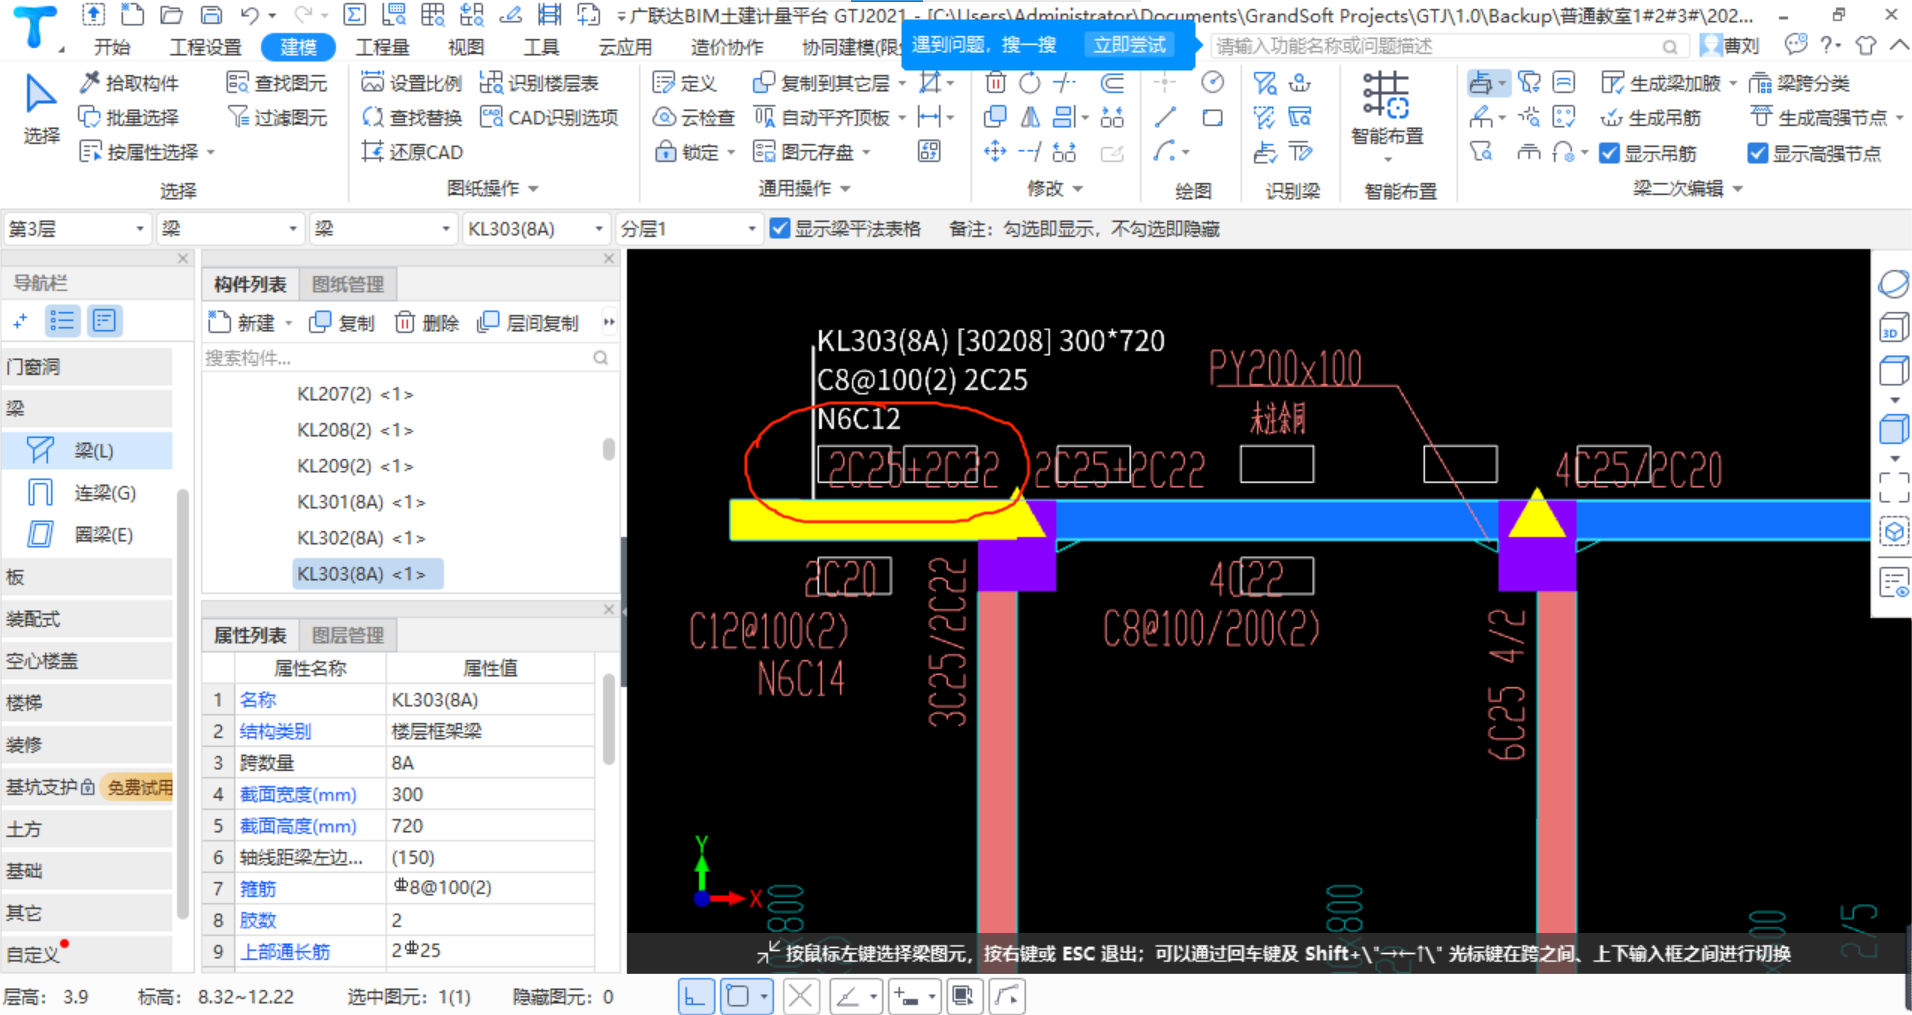Click 上部通长筋 property link
The height and width of the screenshot is (1015, 1912).
point(285,951)
